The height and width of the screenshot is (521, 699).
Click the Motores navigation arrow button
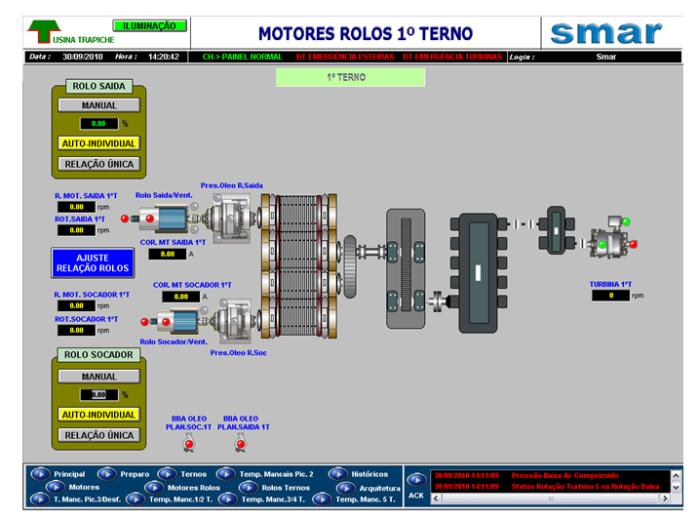[x=55, y=487]
